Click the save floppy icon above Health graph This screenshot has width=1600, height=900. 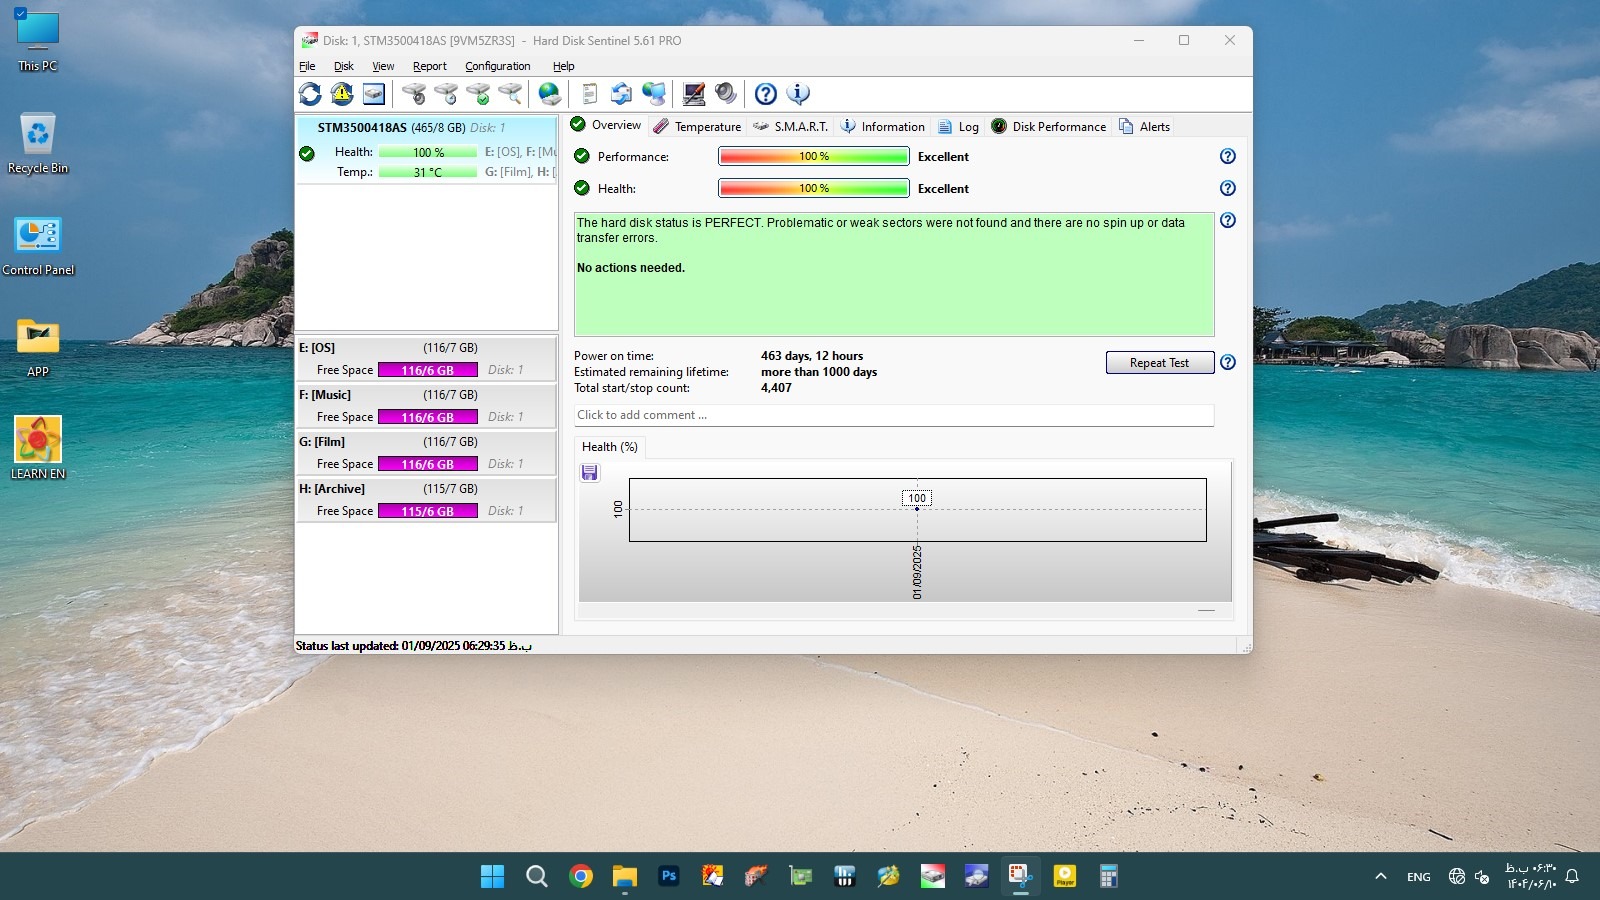coord(590,472)
